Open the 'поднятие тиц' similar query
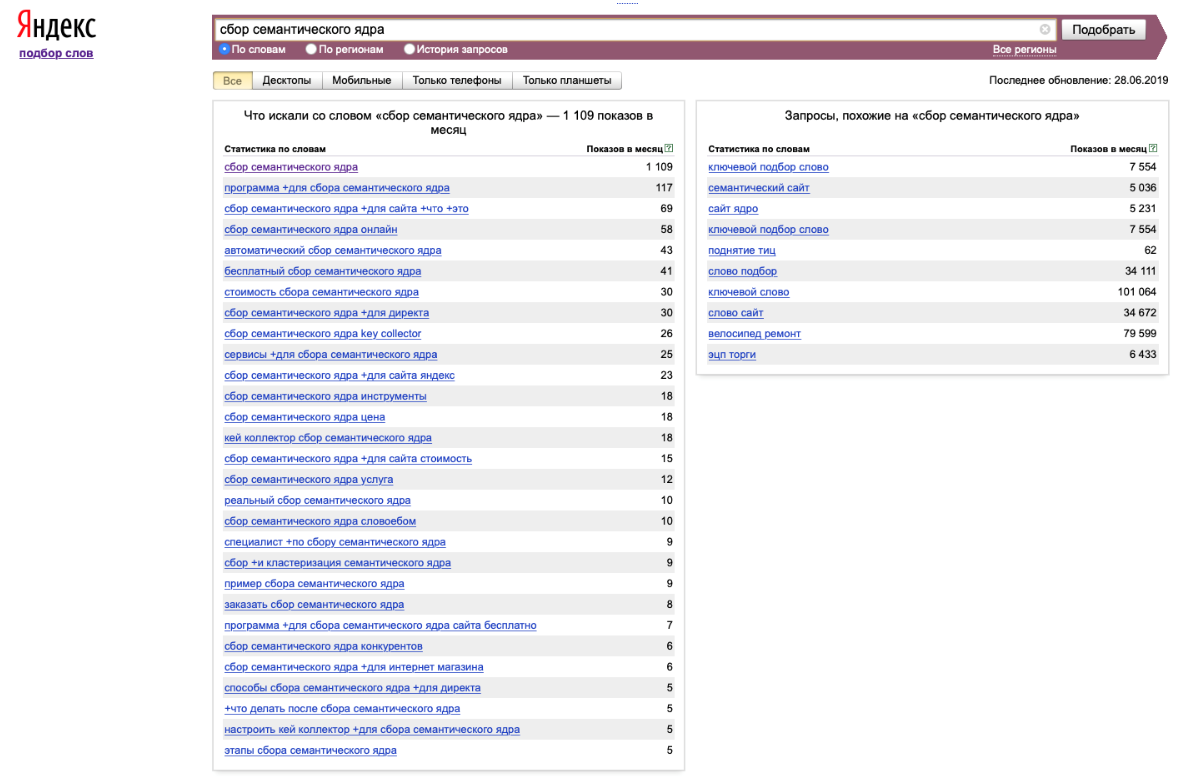 741,250
